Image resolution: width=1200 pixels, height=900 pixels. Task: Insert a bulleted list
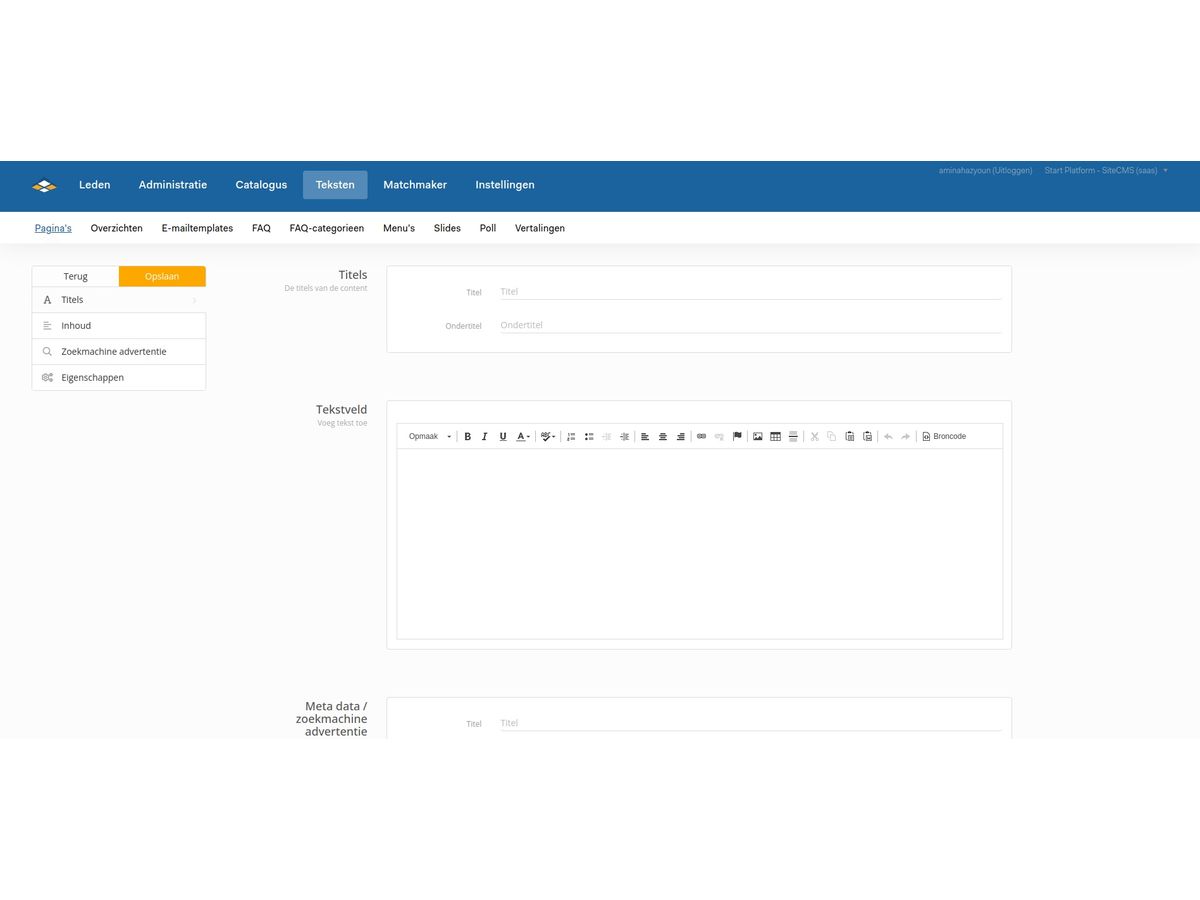(x=589, y=437)
